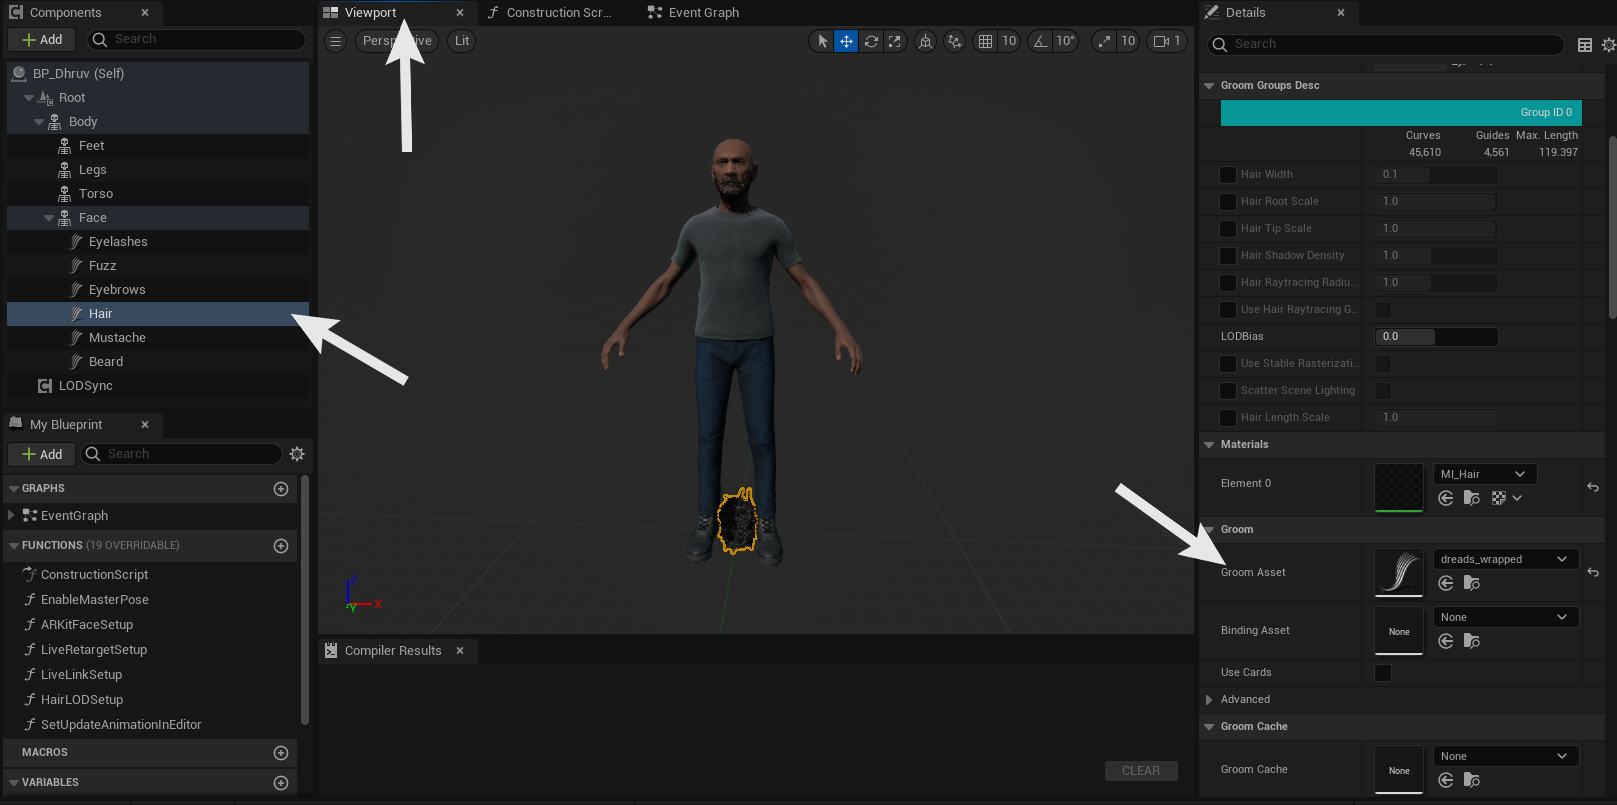Focus the Details panel search field
The image size is (1617, 805).
(1386, 45)
